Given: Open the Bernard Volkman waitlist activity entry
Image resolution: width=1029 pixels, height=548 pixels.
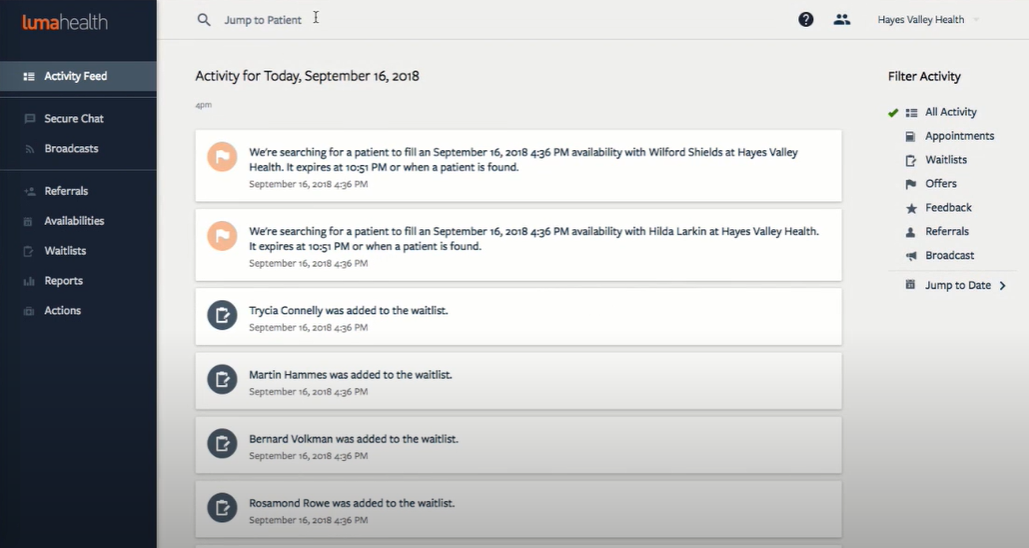Looking at the screenshot, I should click(x=518, y=445).
